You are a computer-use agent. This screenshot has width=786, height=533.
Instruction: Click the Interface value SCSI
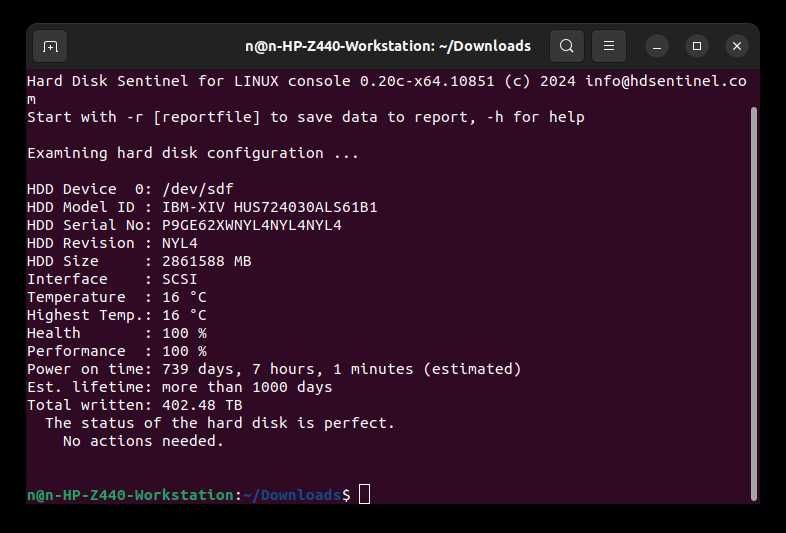pos(179,279)
